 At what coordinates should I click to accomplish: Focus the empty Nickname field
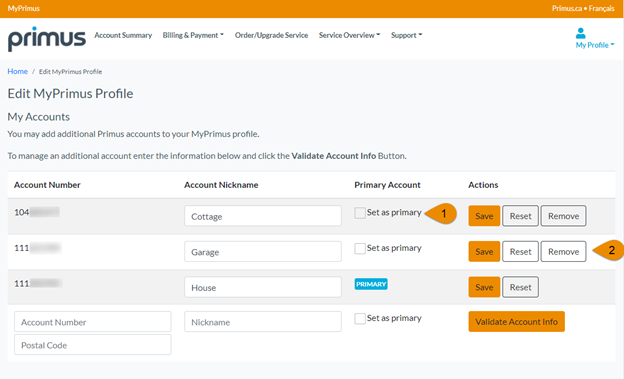[x=263, y=322]
